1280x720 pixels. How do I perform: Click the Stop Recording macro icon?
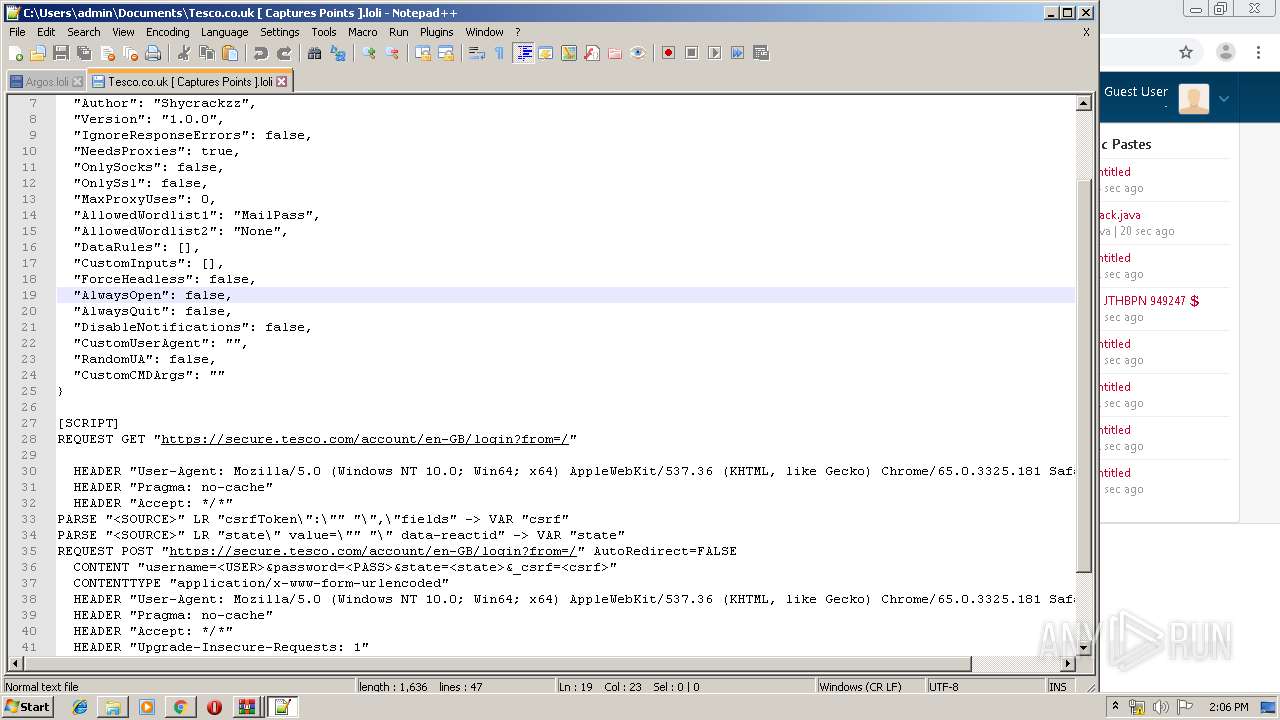tap(691, 53)
